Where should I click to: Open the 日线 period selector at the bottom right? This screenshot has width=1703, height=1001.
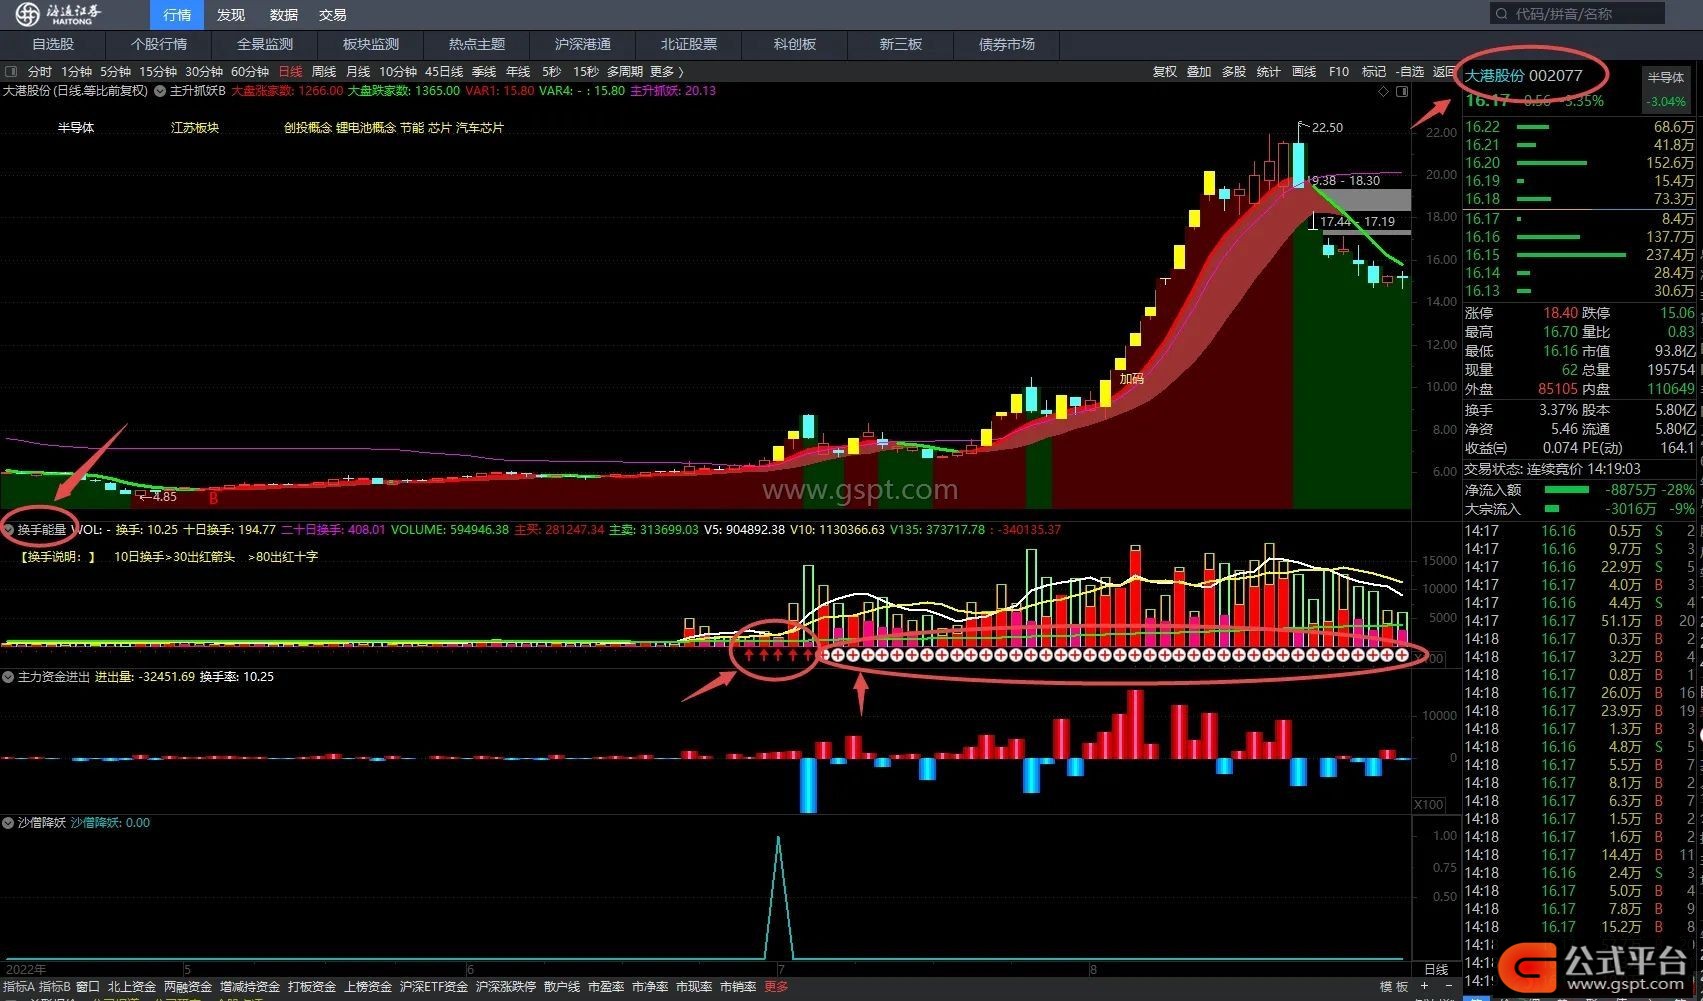pyautogui.click(x=1435, y=969)
